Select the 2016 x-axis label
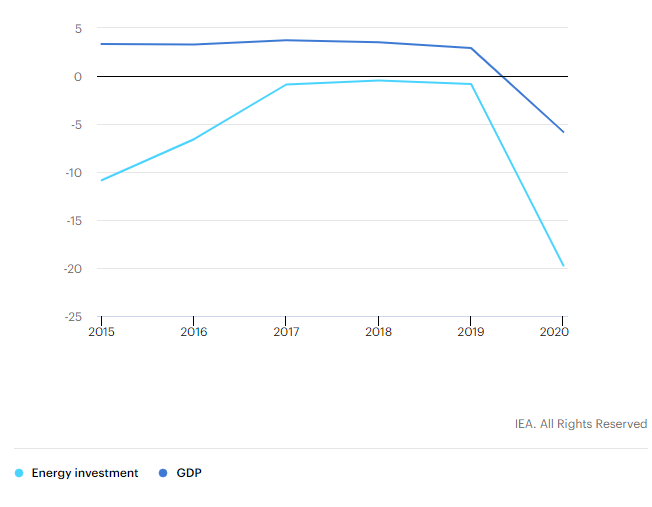This screenshot has height=507, width=652. [193, 330]
